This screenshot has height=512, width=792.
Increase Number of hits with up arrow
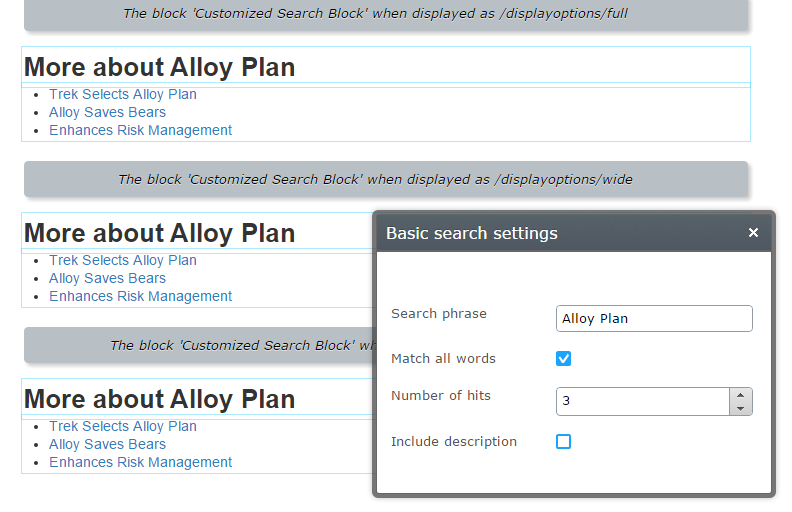pyautogui.click(x=740, y=395)
